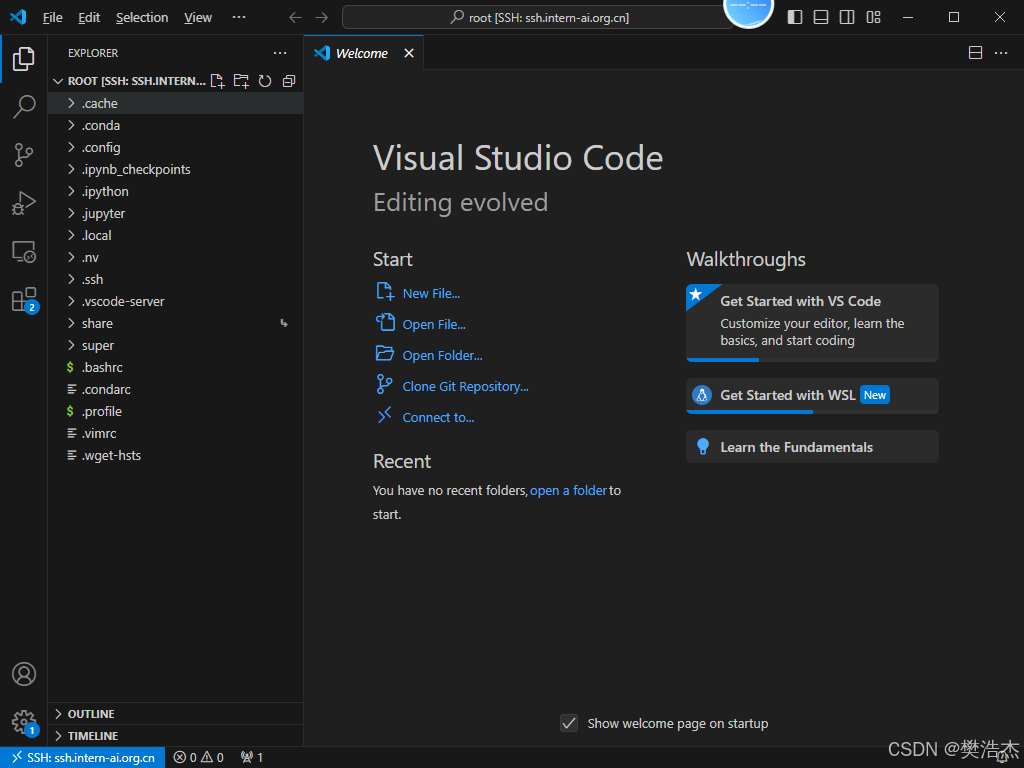Go forward with the navigation arrow
Image resolution: width=1024 pixels, height=768 pixels.
[321, 18]
